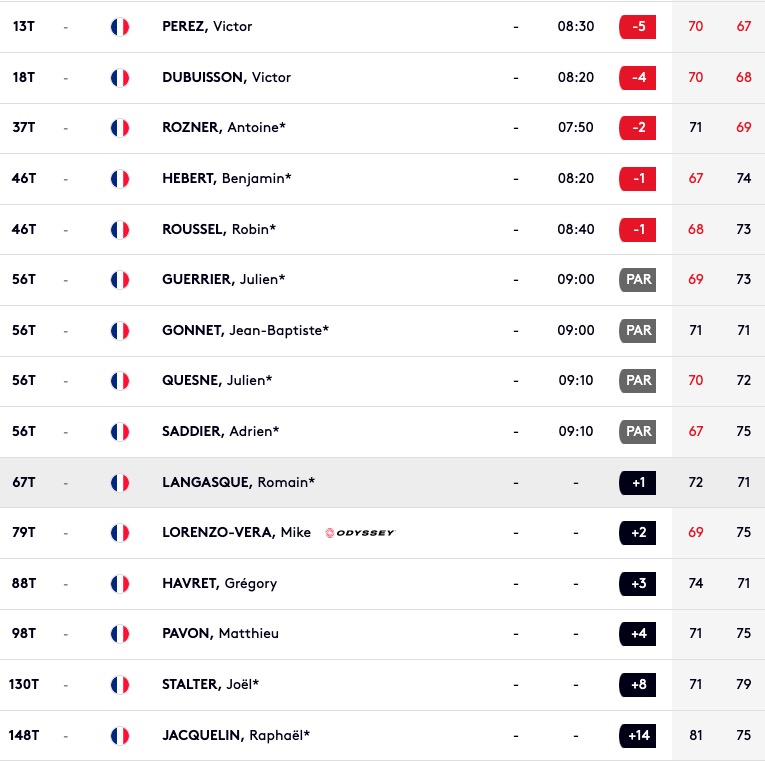
Task: Click the French flag in Rozner's row
Action: click(120, 128)
